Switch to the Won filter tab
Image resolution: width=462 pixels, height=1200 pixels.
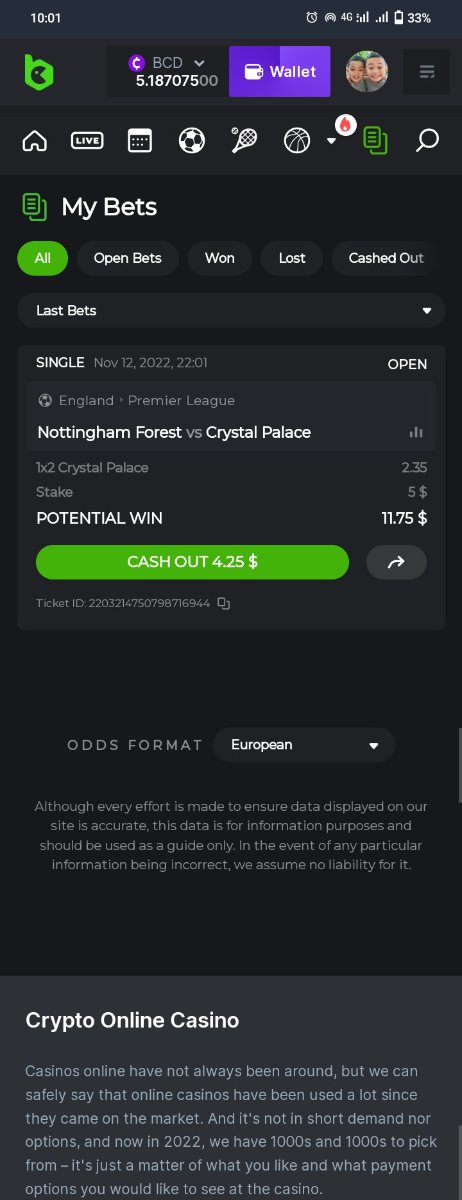point(220,258)
